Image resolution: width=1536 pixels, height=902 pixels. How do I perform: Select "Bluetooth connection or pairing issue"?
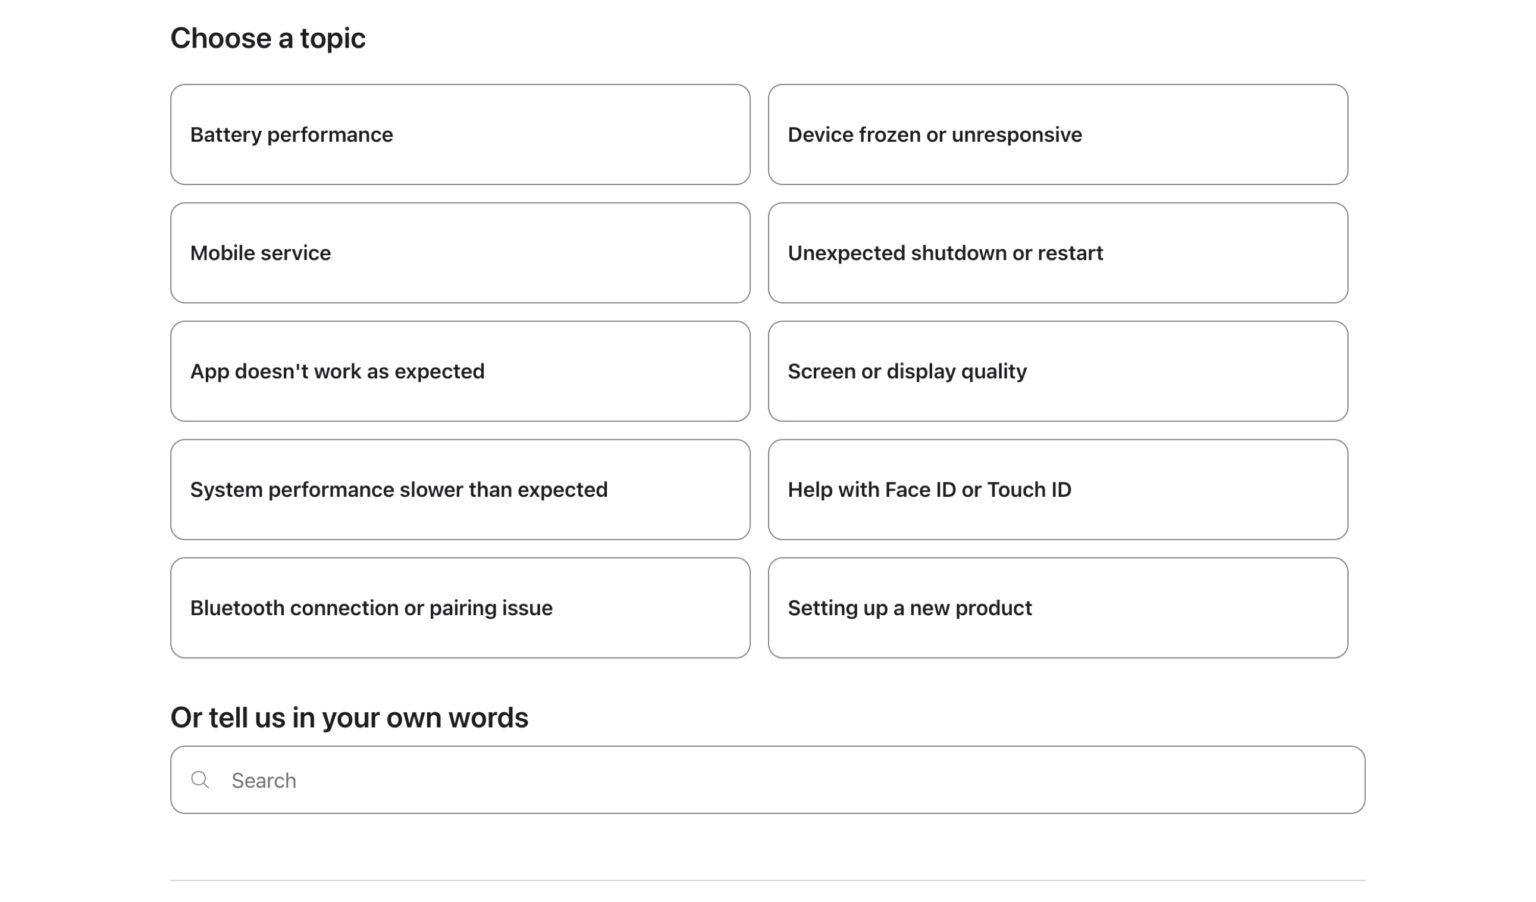(460, 607)
